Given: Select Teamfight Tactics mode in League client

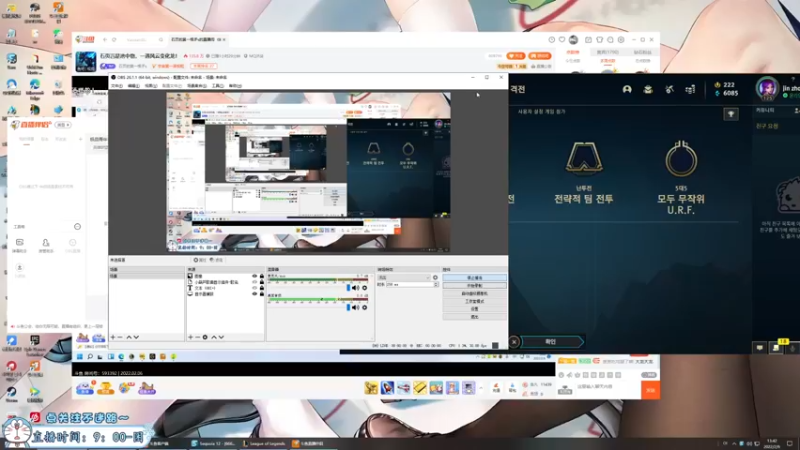Looking at the screenshot, I should (584, 173).
